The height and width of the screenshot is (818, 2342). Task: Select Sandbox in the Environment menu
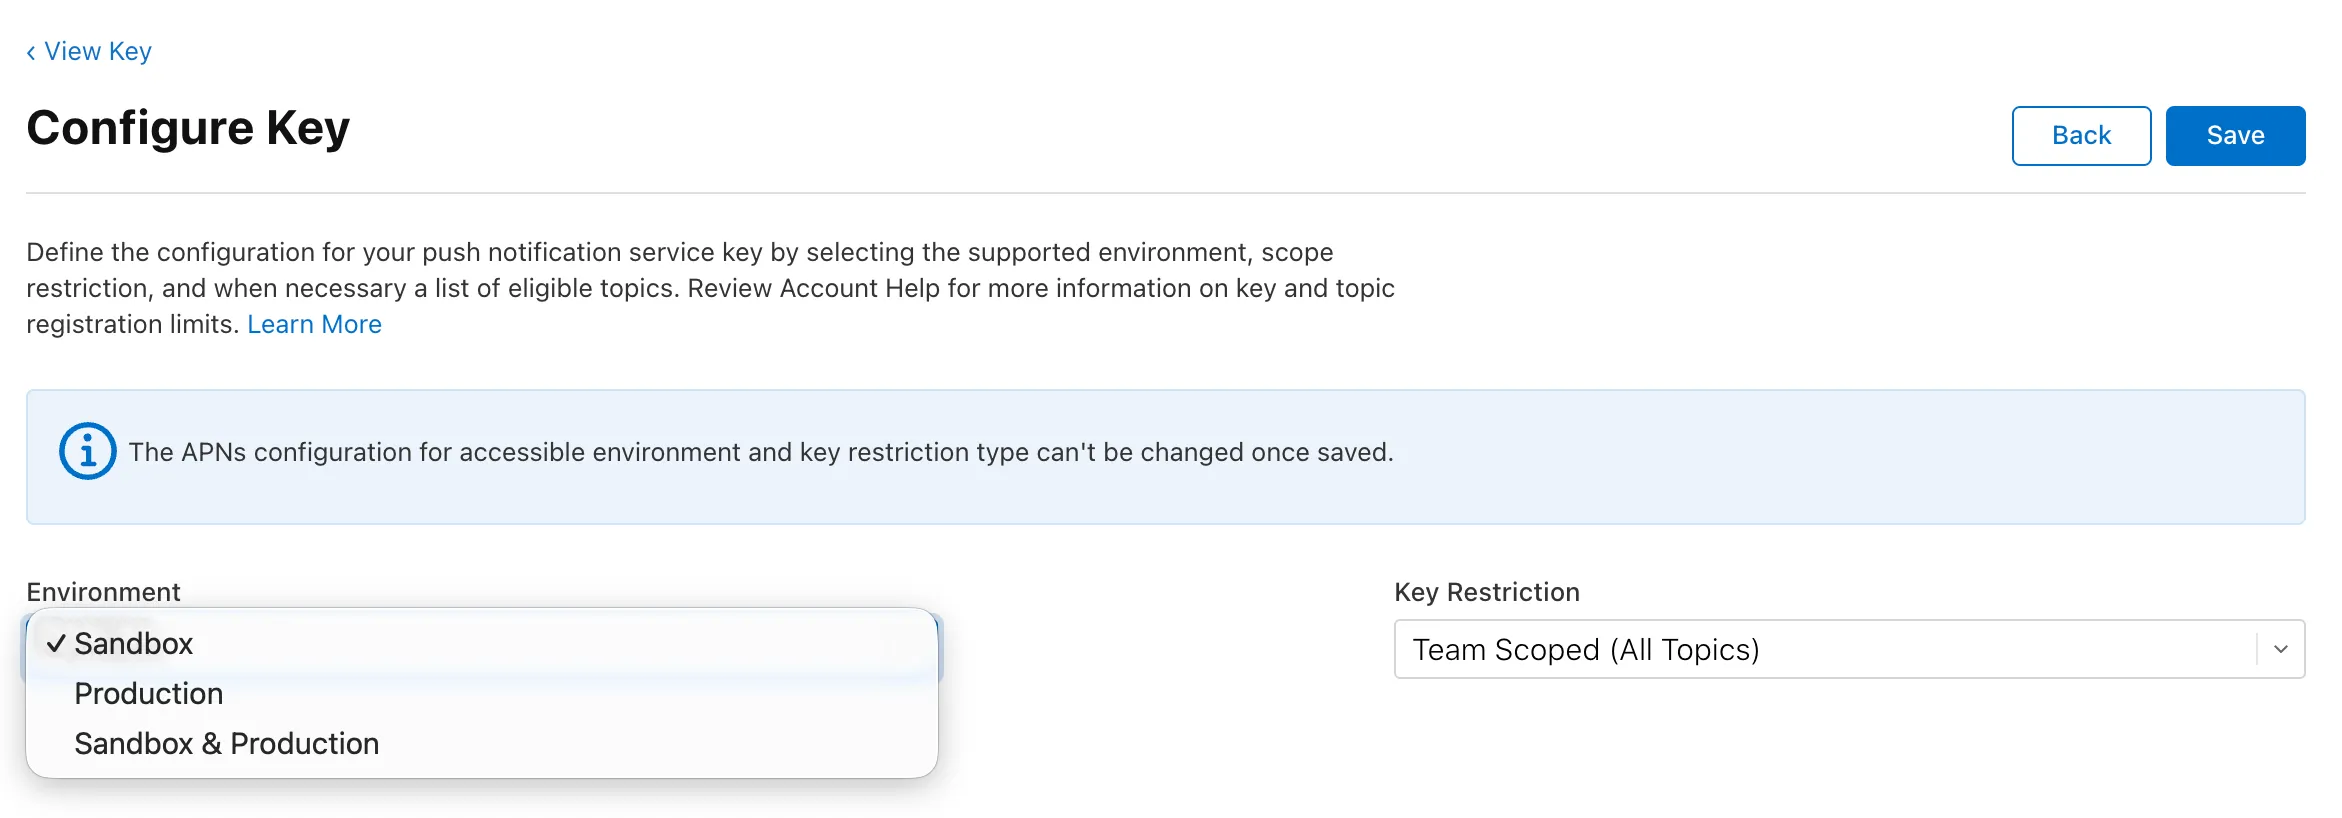click(x=134, y=644)
